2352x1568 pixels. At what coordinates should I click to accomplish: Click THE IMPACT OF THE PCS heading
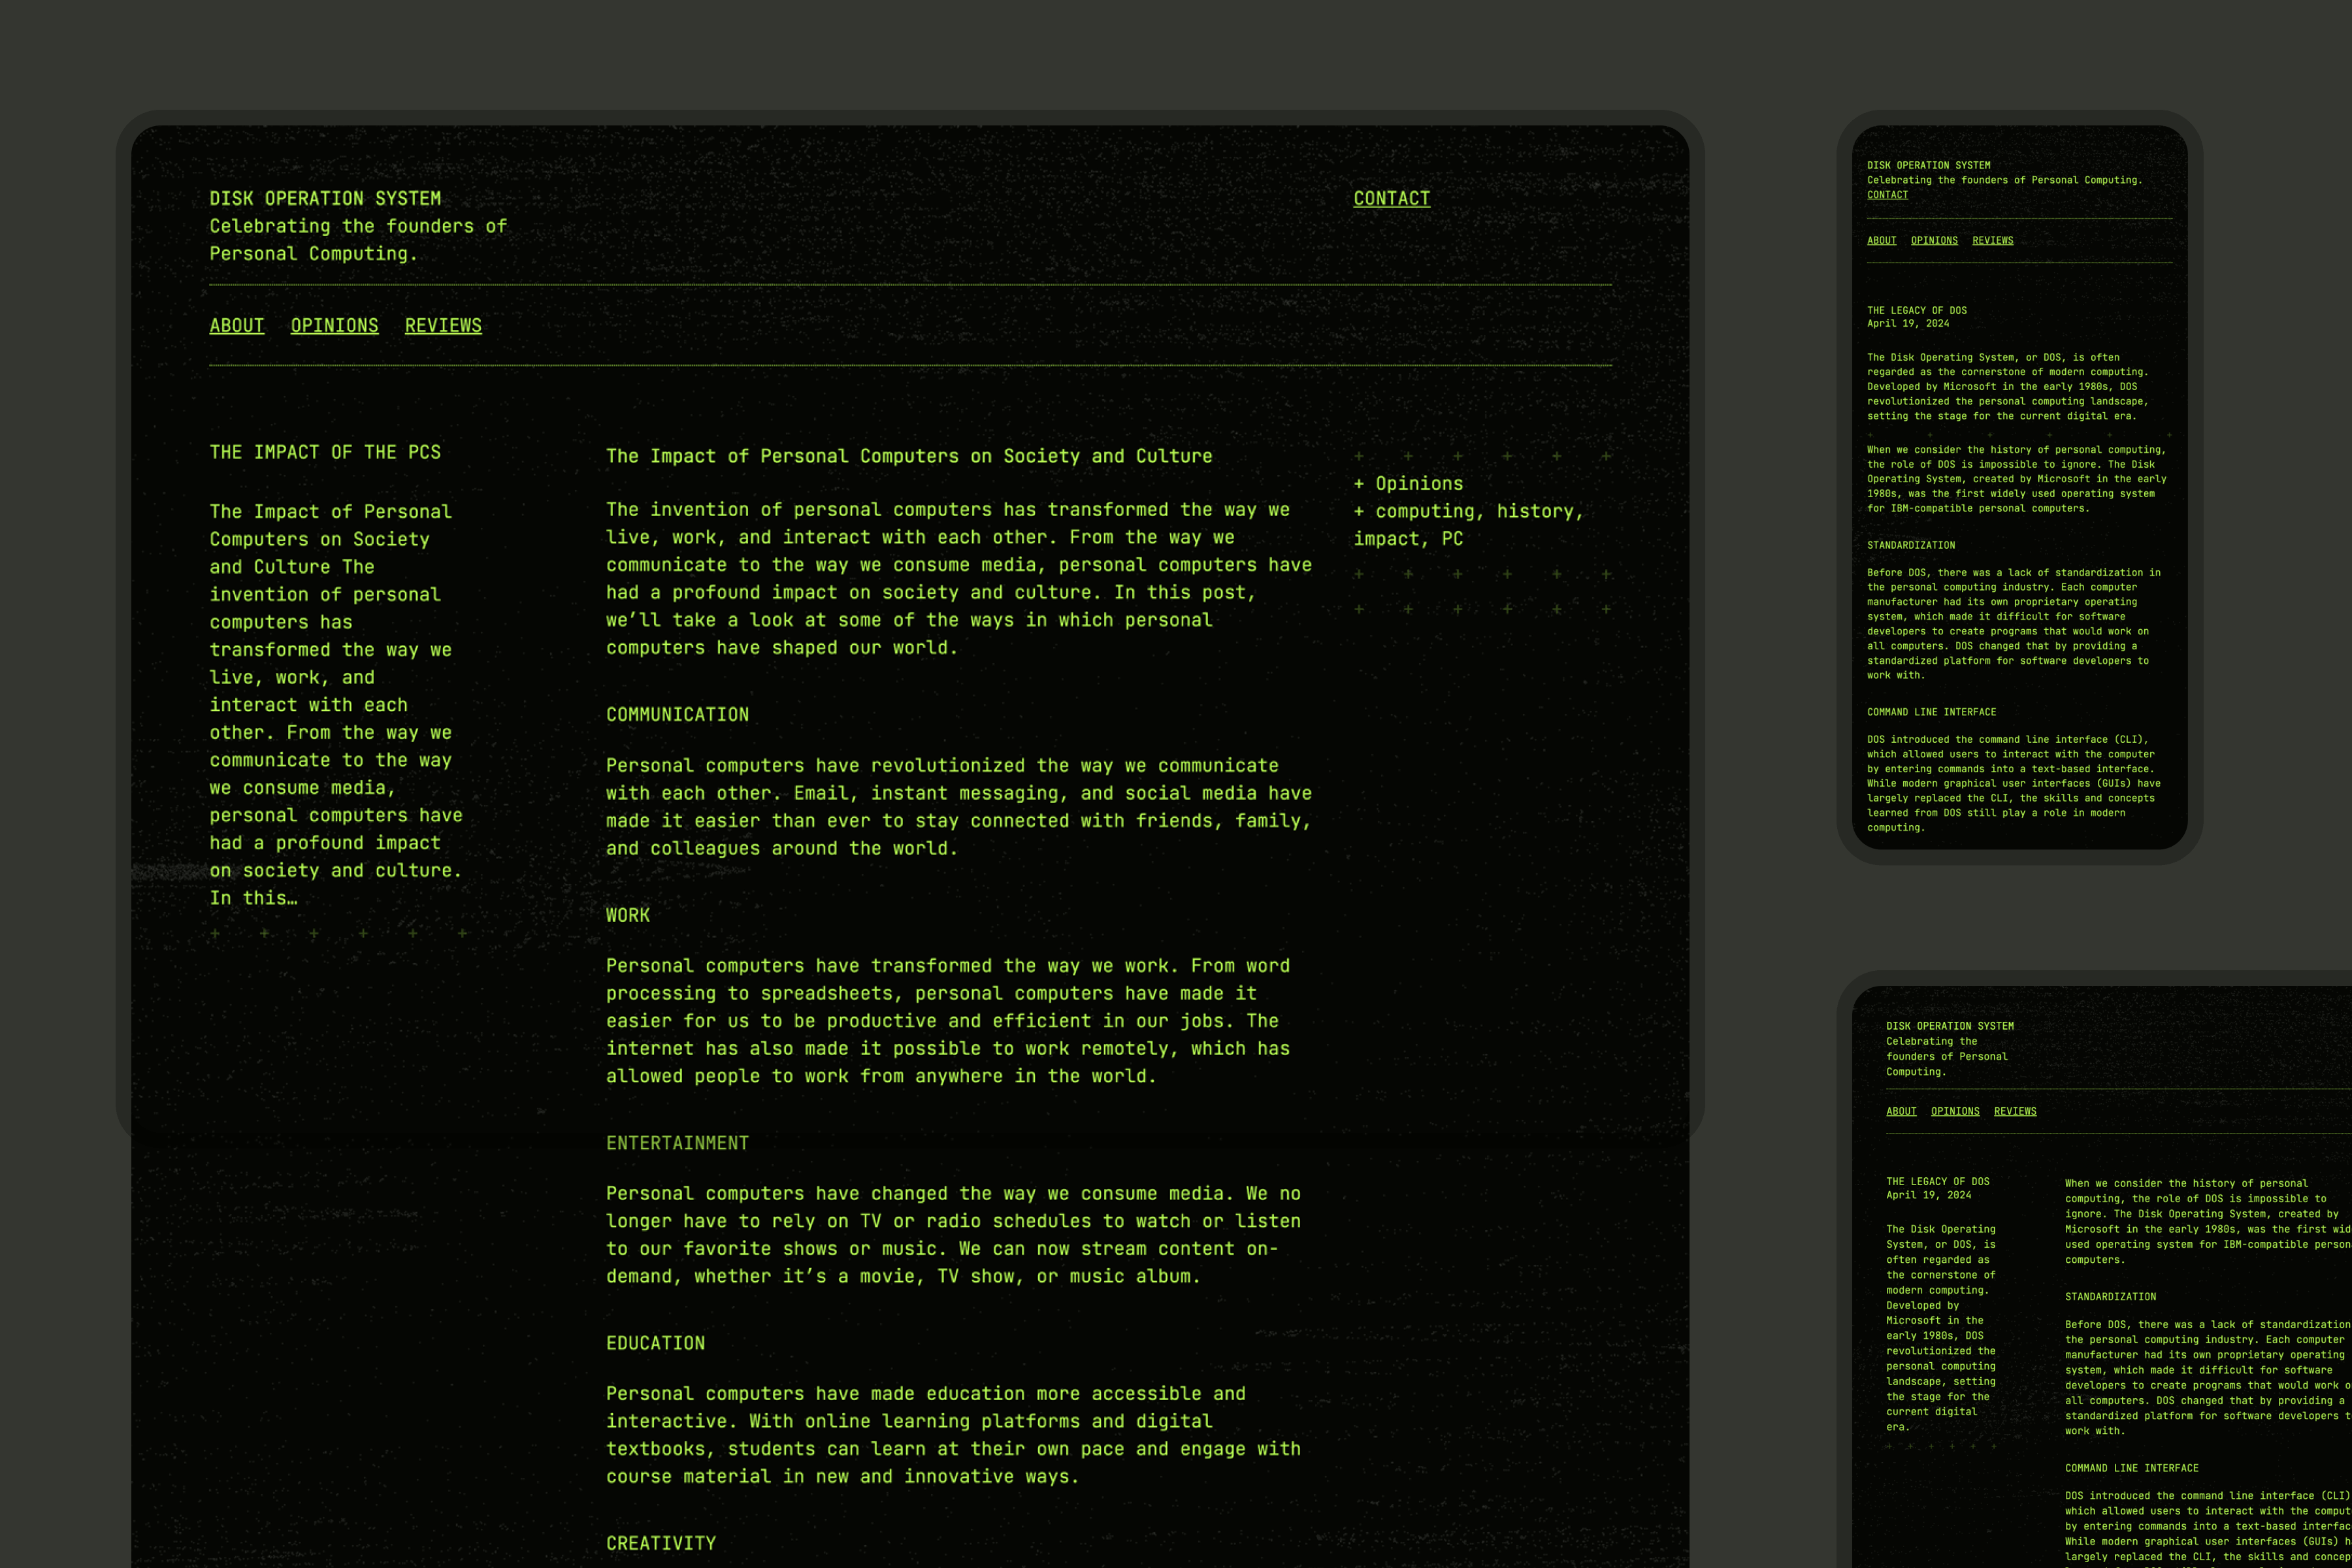[x=325, y=452]
